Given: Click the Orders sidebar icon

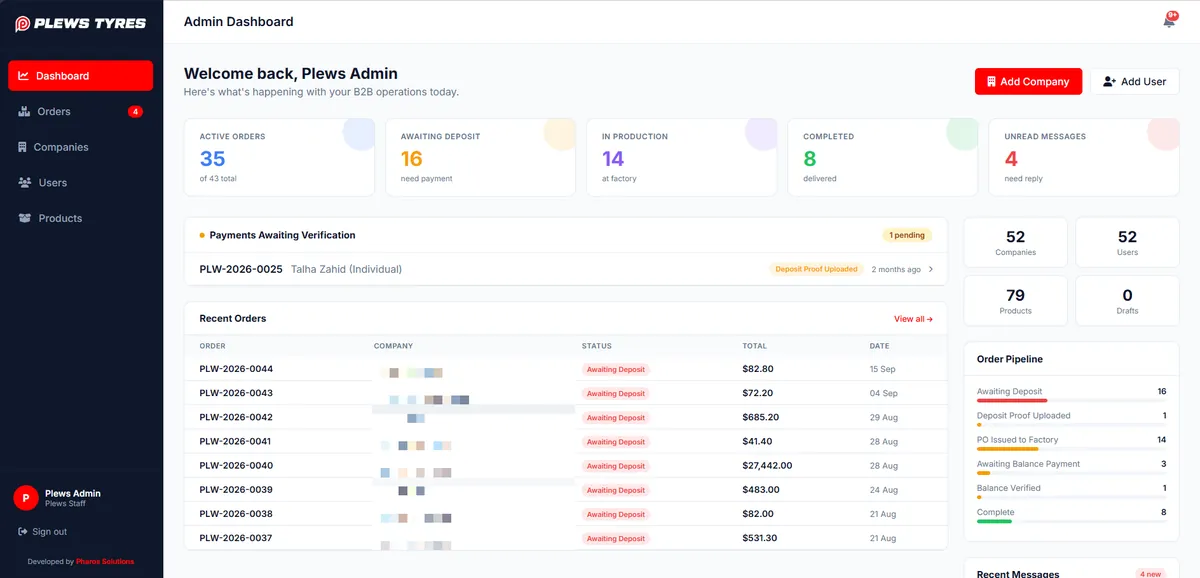Looking at the screenshot, I should pyautogui.click(x=24, y=112).
